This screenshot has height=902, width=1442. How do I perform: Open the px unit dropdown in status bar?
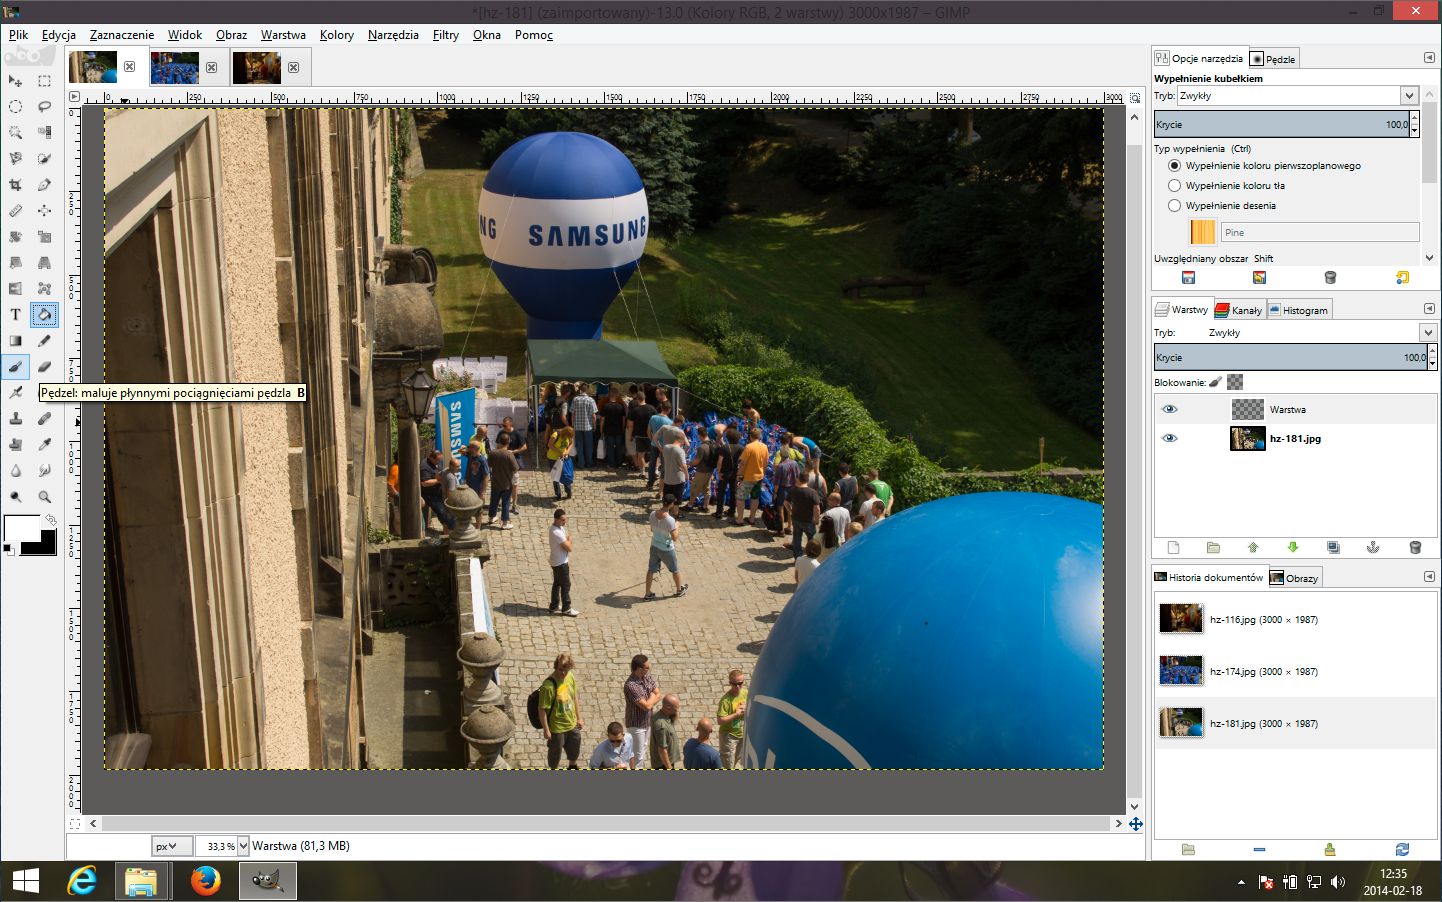171,846
